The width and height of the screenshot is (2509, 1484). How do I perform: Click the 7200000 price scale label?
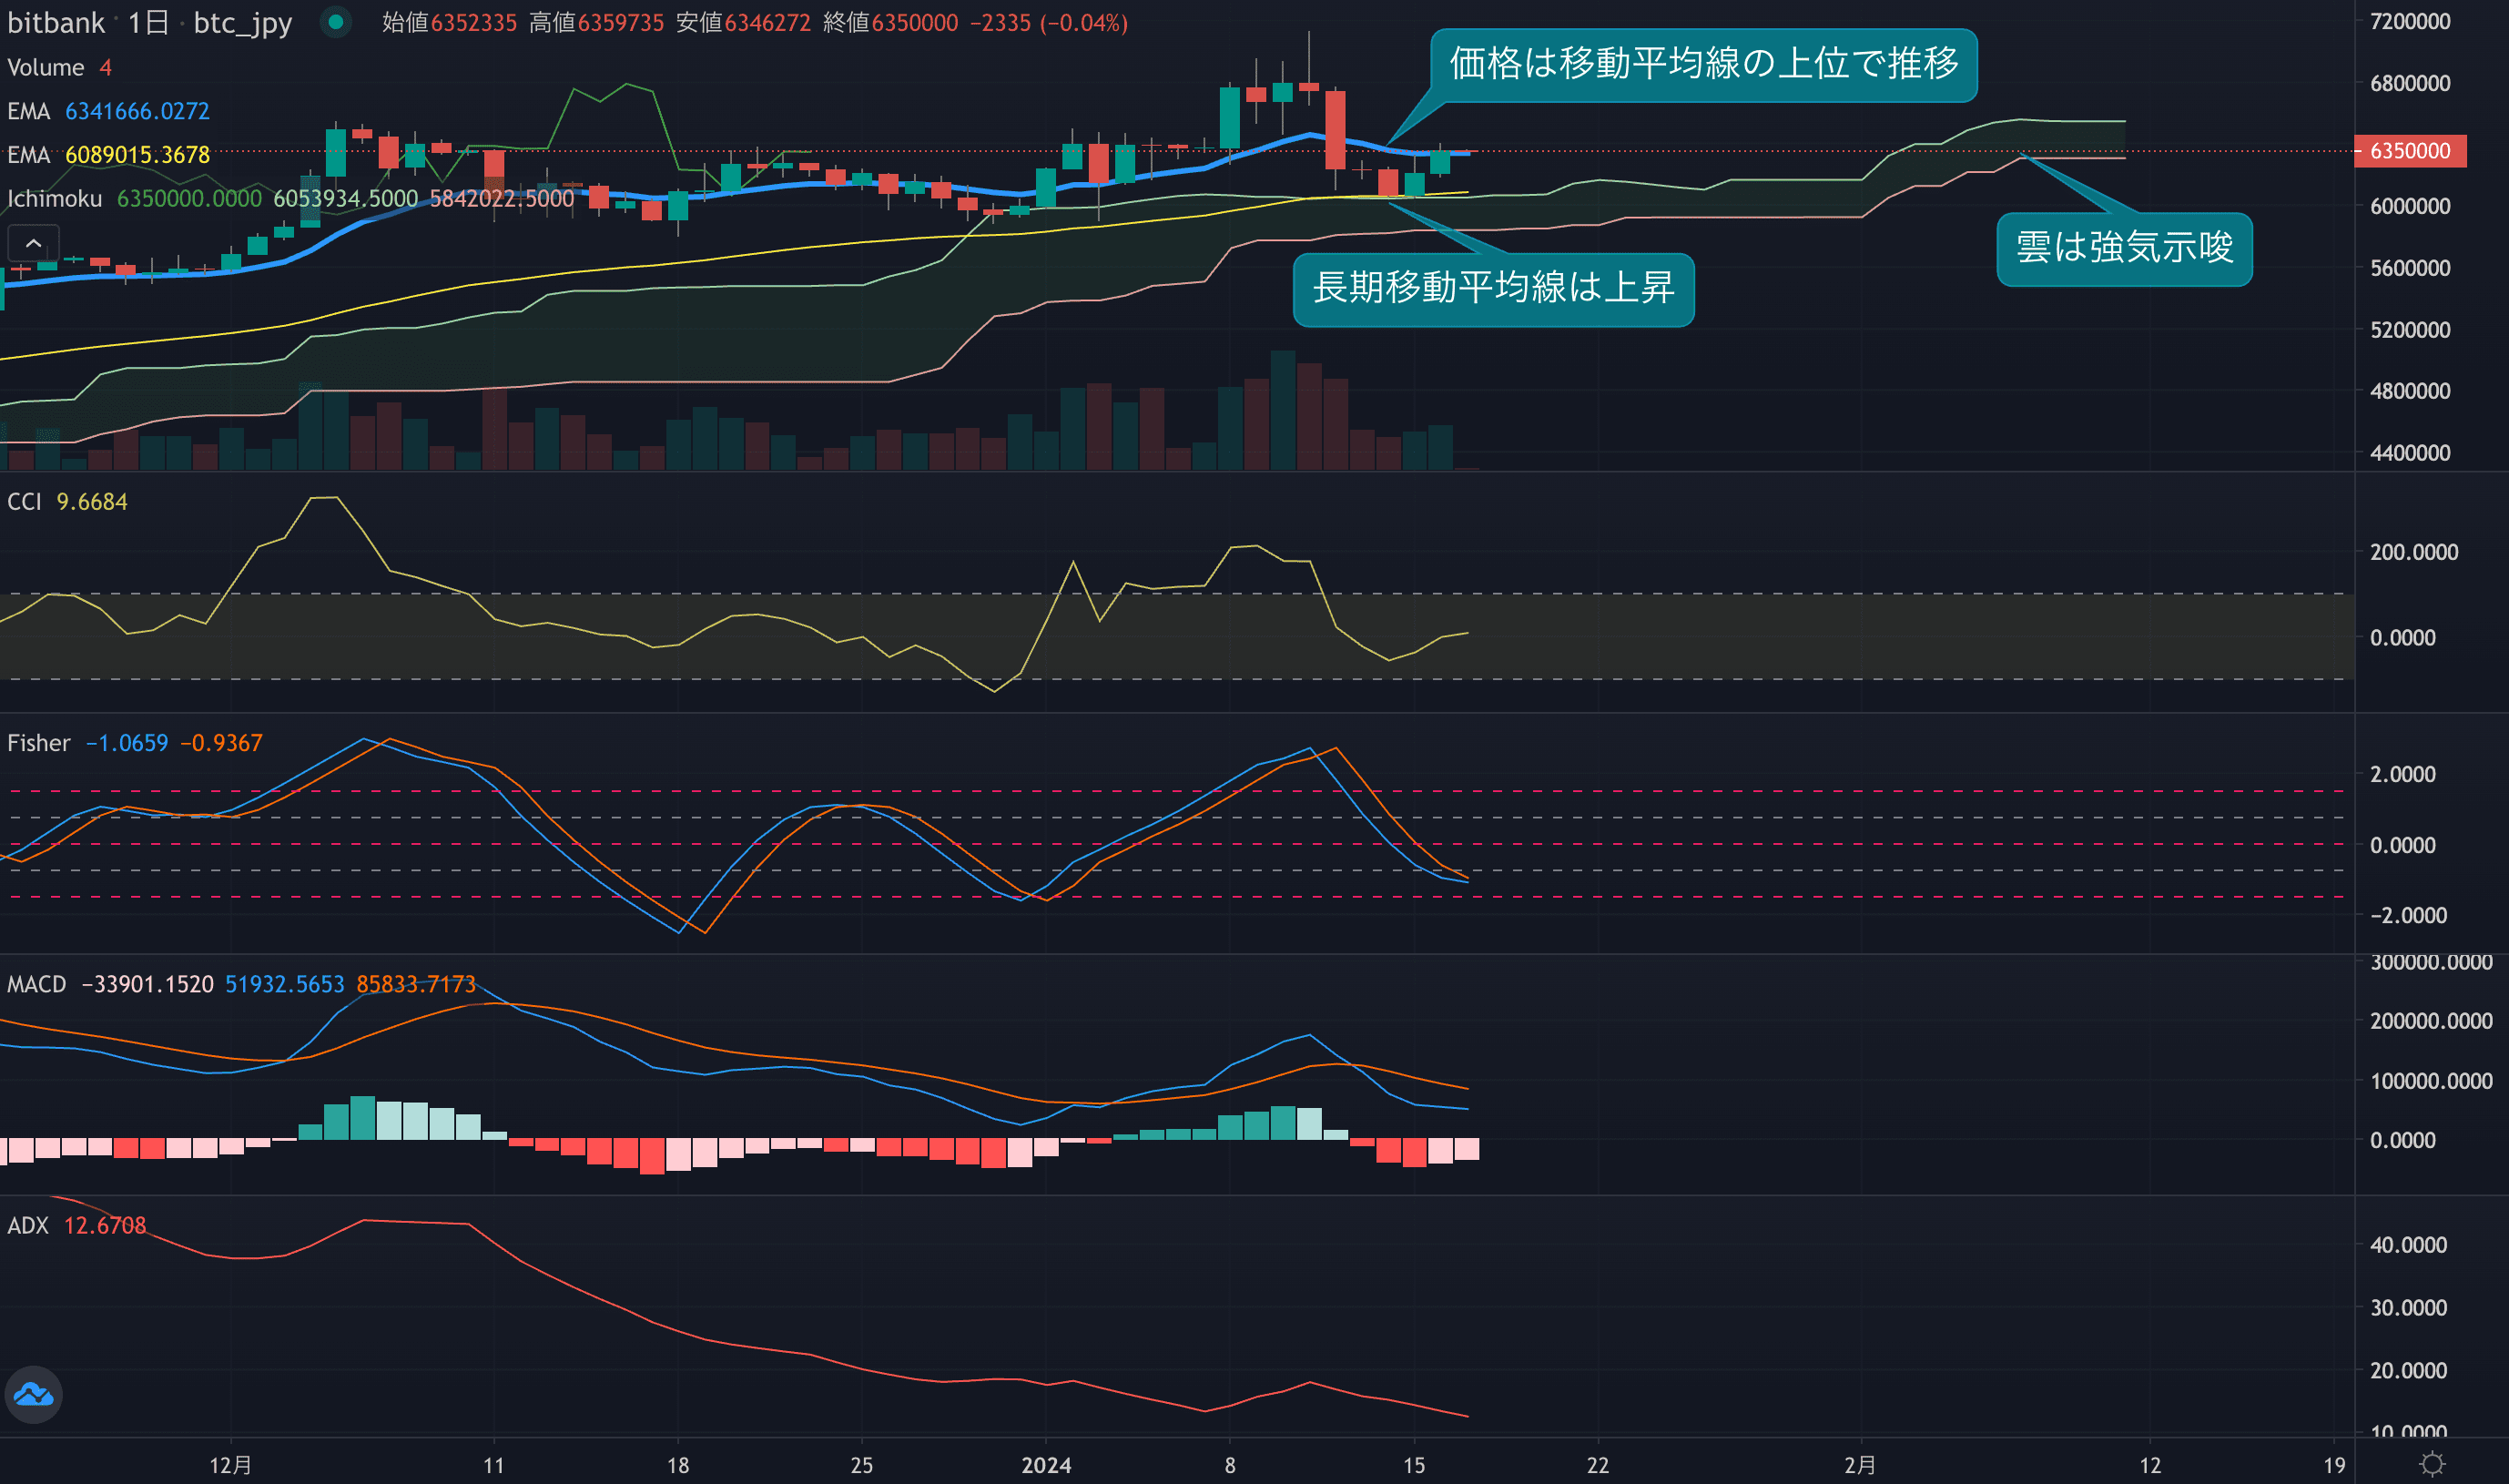(x=2409, y=21)
